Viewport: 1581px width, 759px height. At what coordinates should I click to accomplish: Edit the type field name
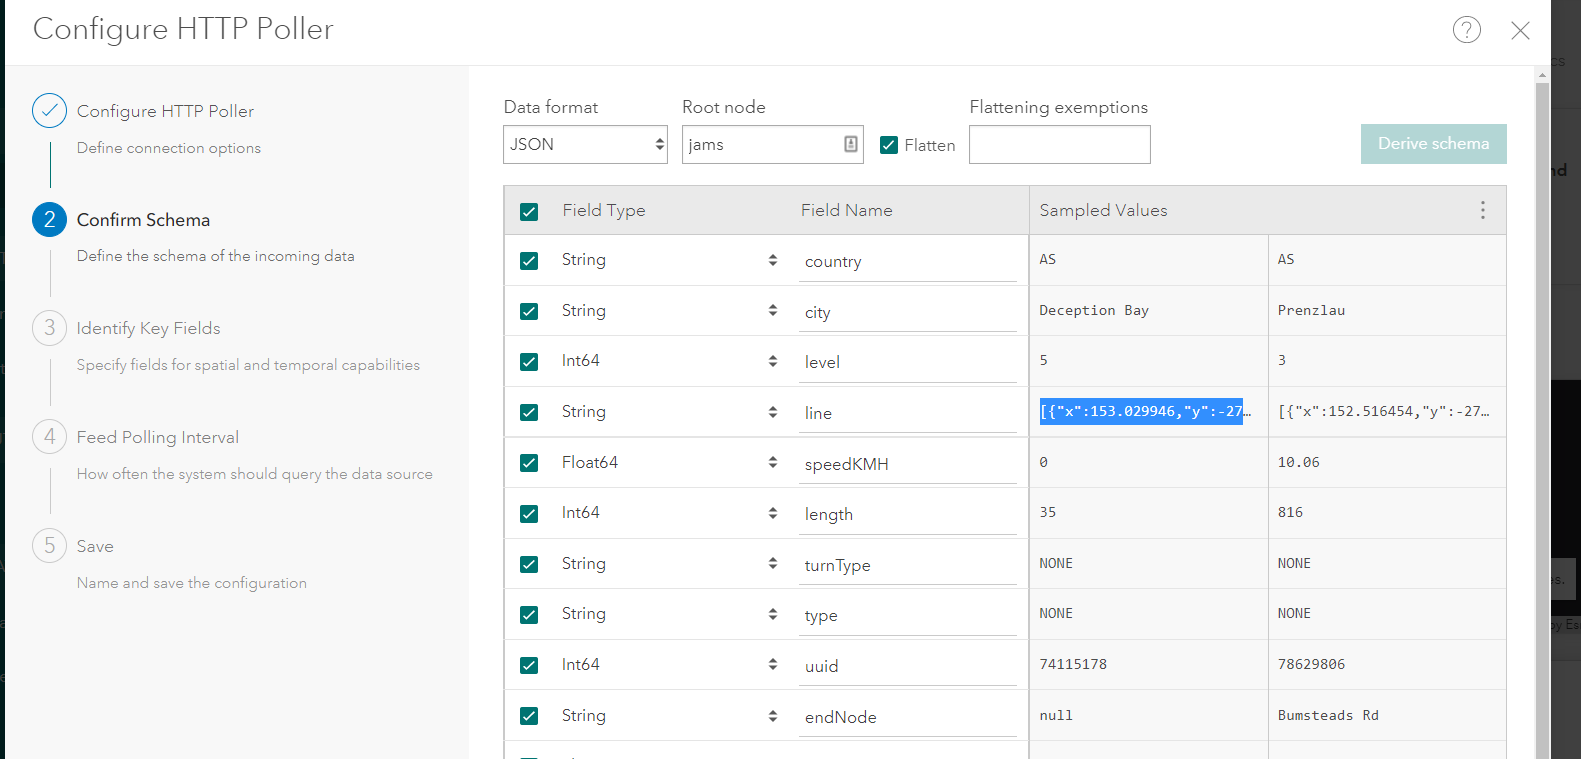(908, 616)
